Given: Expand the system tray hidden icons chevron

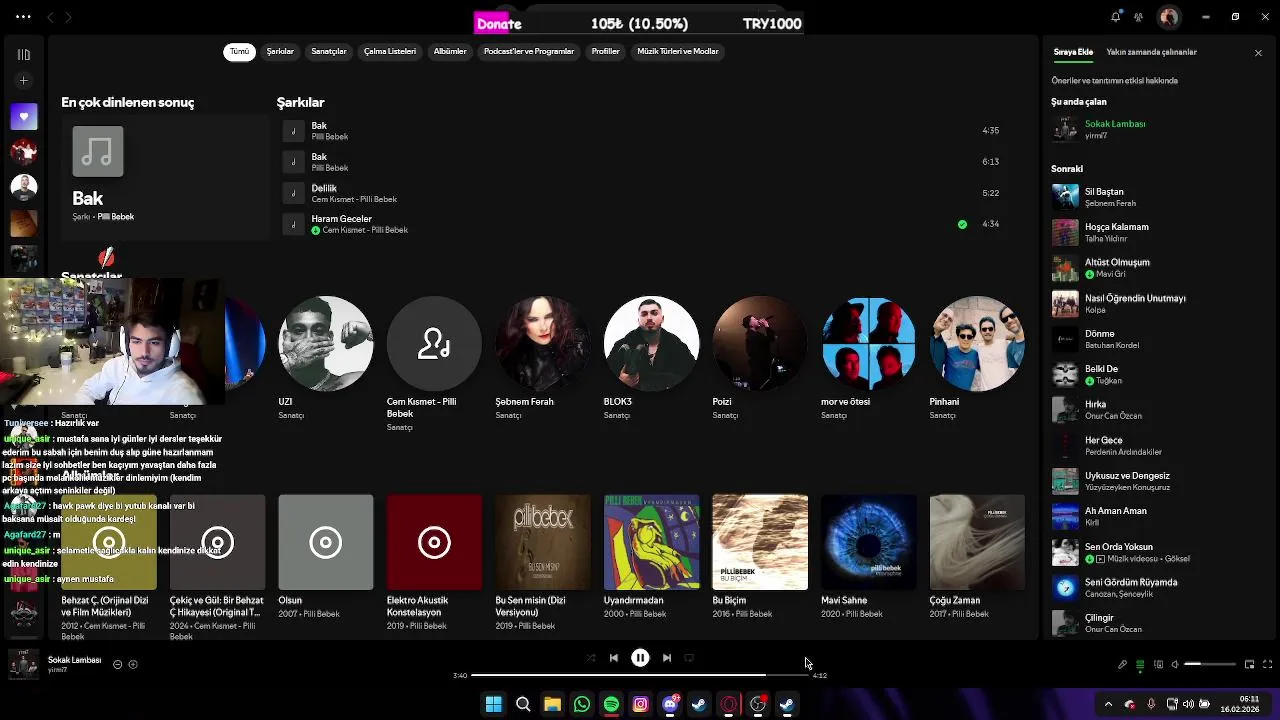Looking at the screenshot, I should [1108, 704].
